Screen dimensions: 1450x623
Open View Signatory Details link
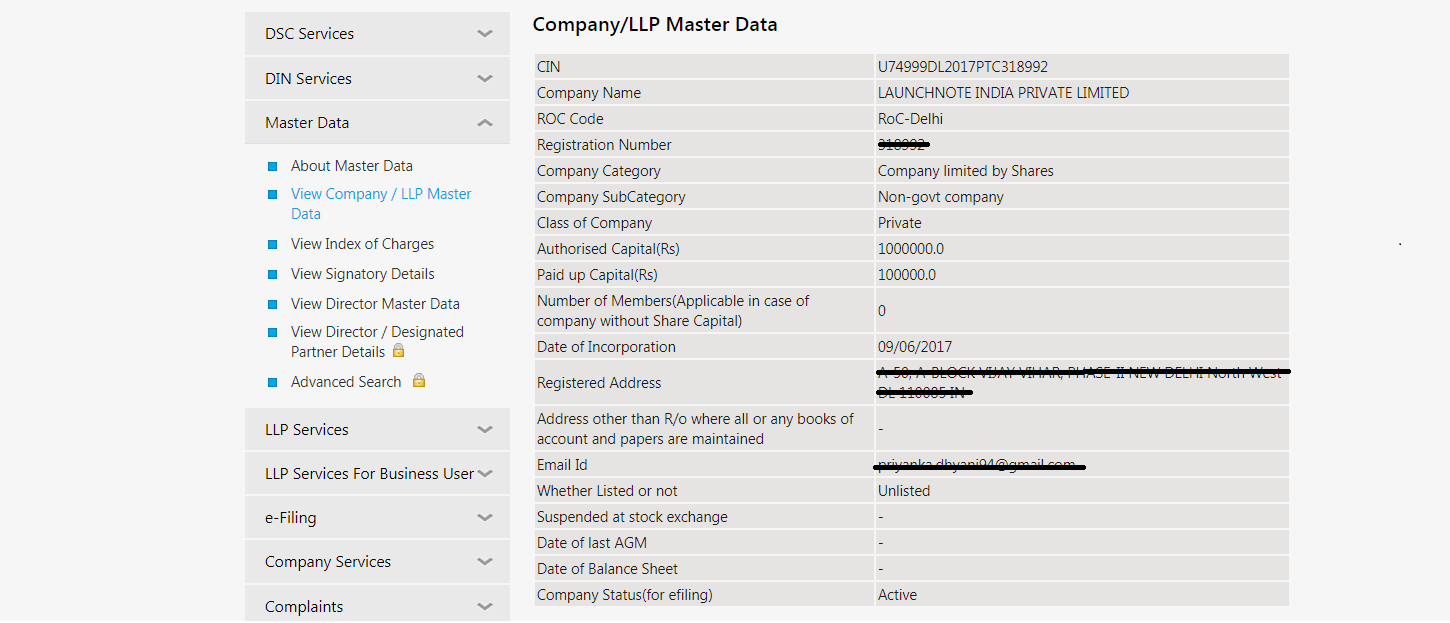363,274
